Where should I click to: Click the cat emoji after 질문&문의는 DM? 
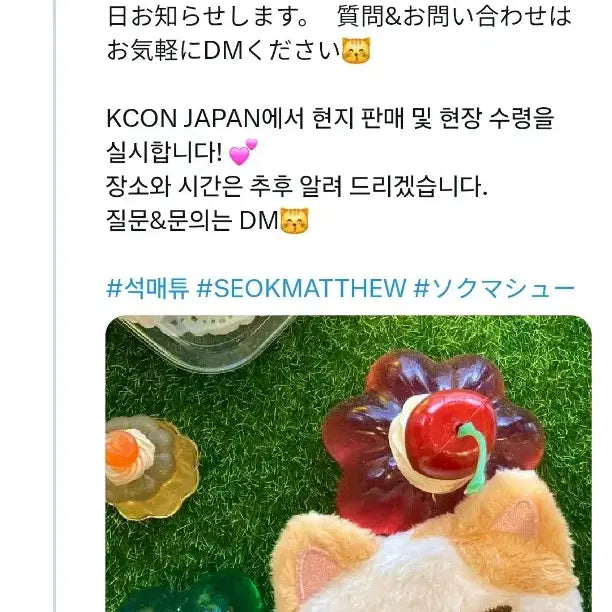[295, 221]
